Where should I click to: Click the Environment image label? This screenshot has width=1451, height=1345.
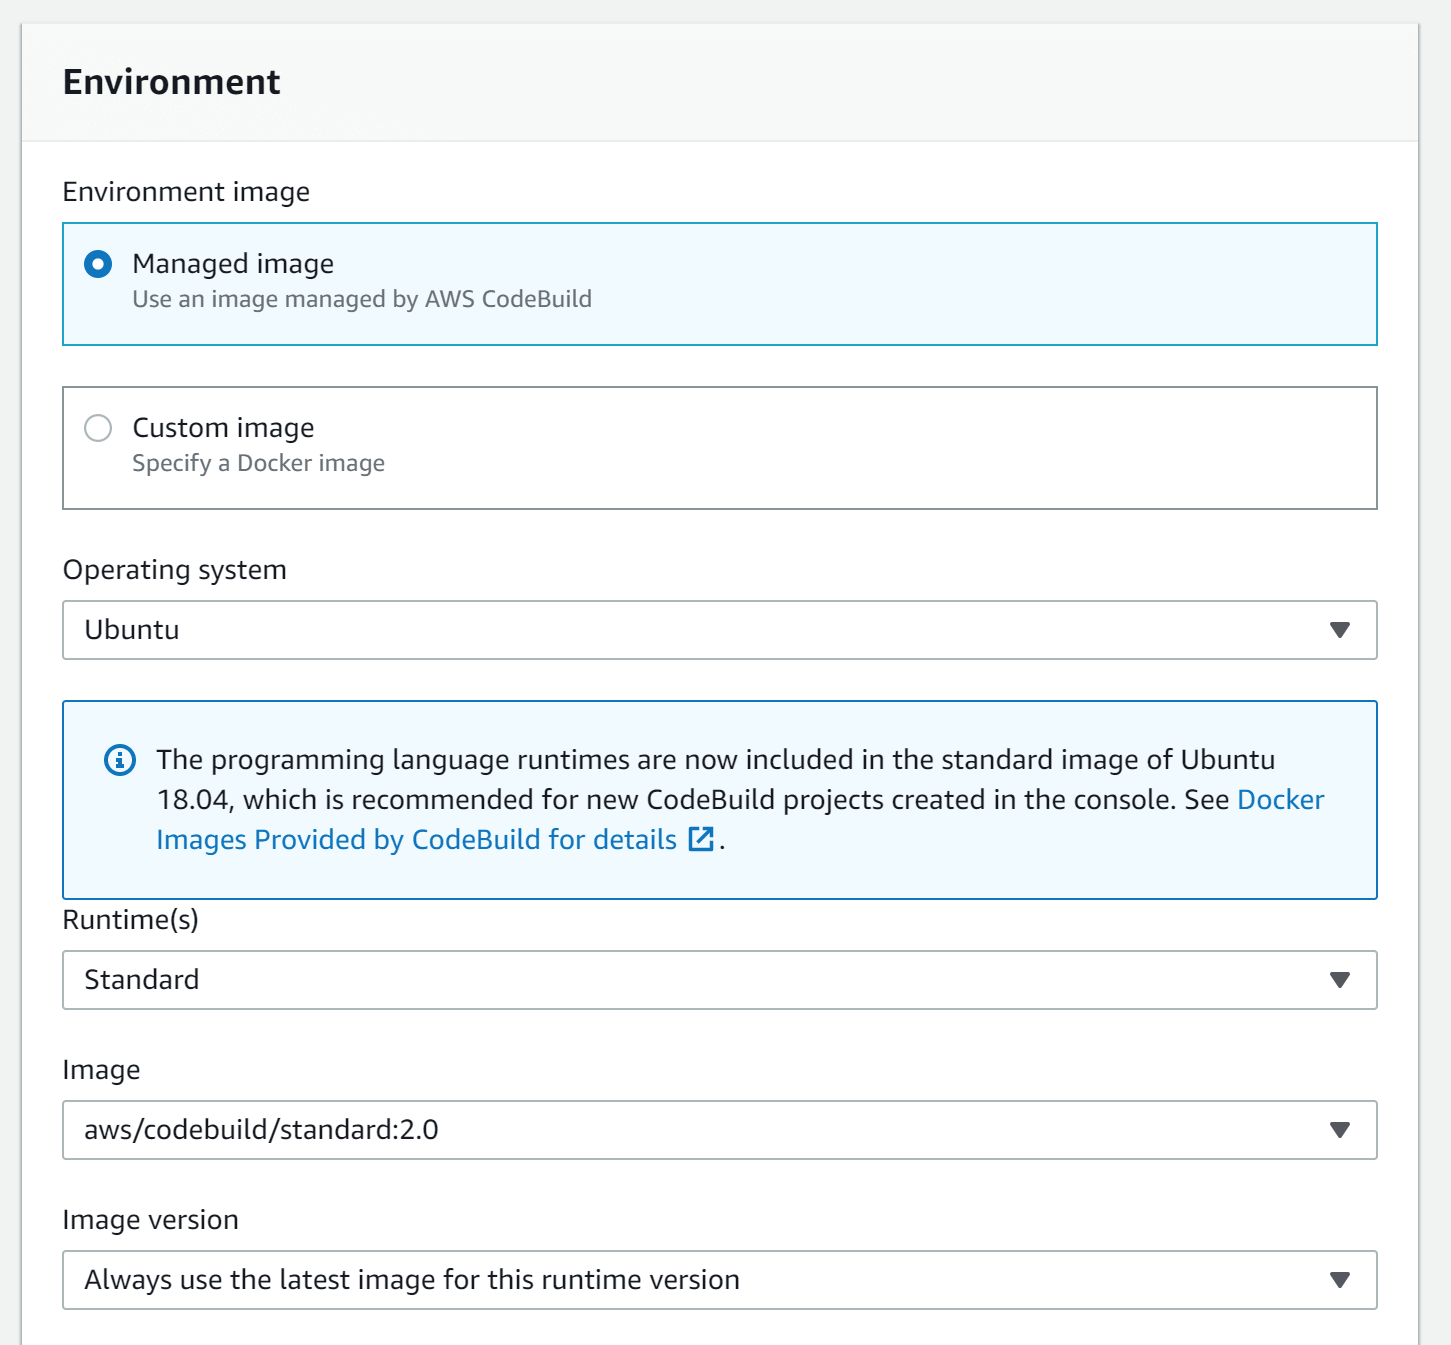(186, 191)
